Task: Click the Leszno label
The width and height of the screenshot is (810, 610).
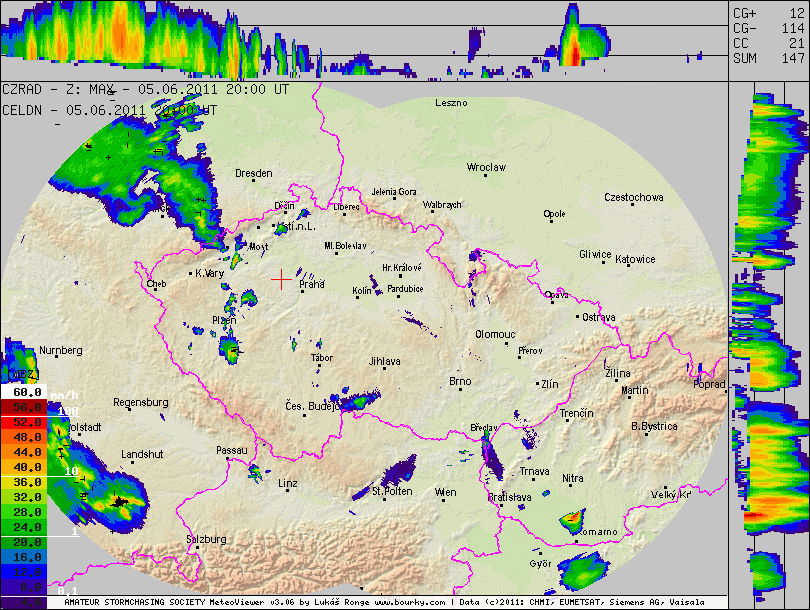Action: point(451,102)
